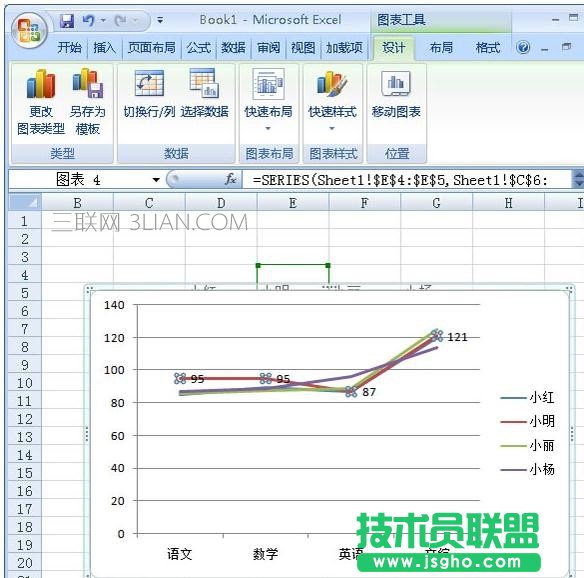Click the Name Box showing 图表 4
This screenshot has width=584, height=578.
tap(80, 180)
